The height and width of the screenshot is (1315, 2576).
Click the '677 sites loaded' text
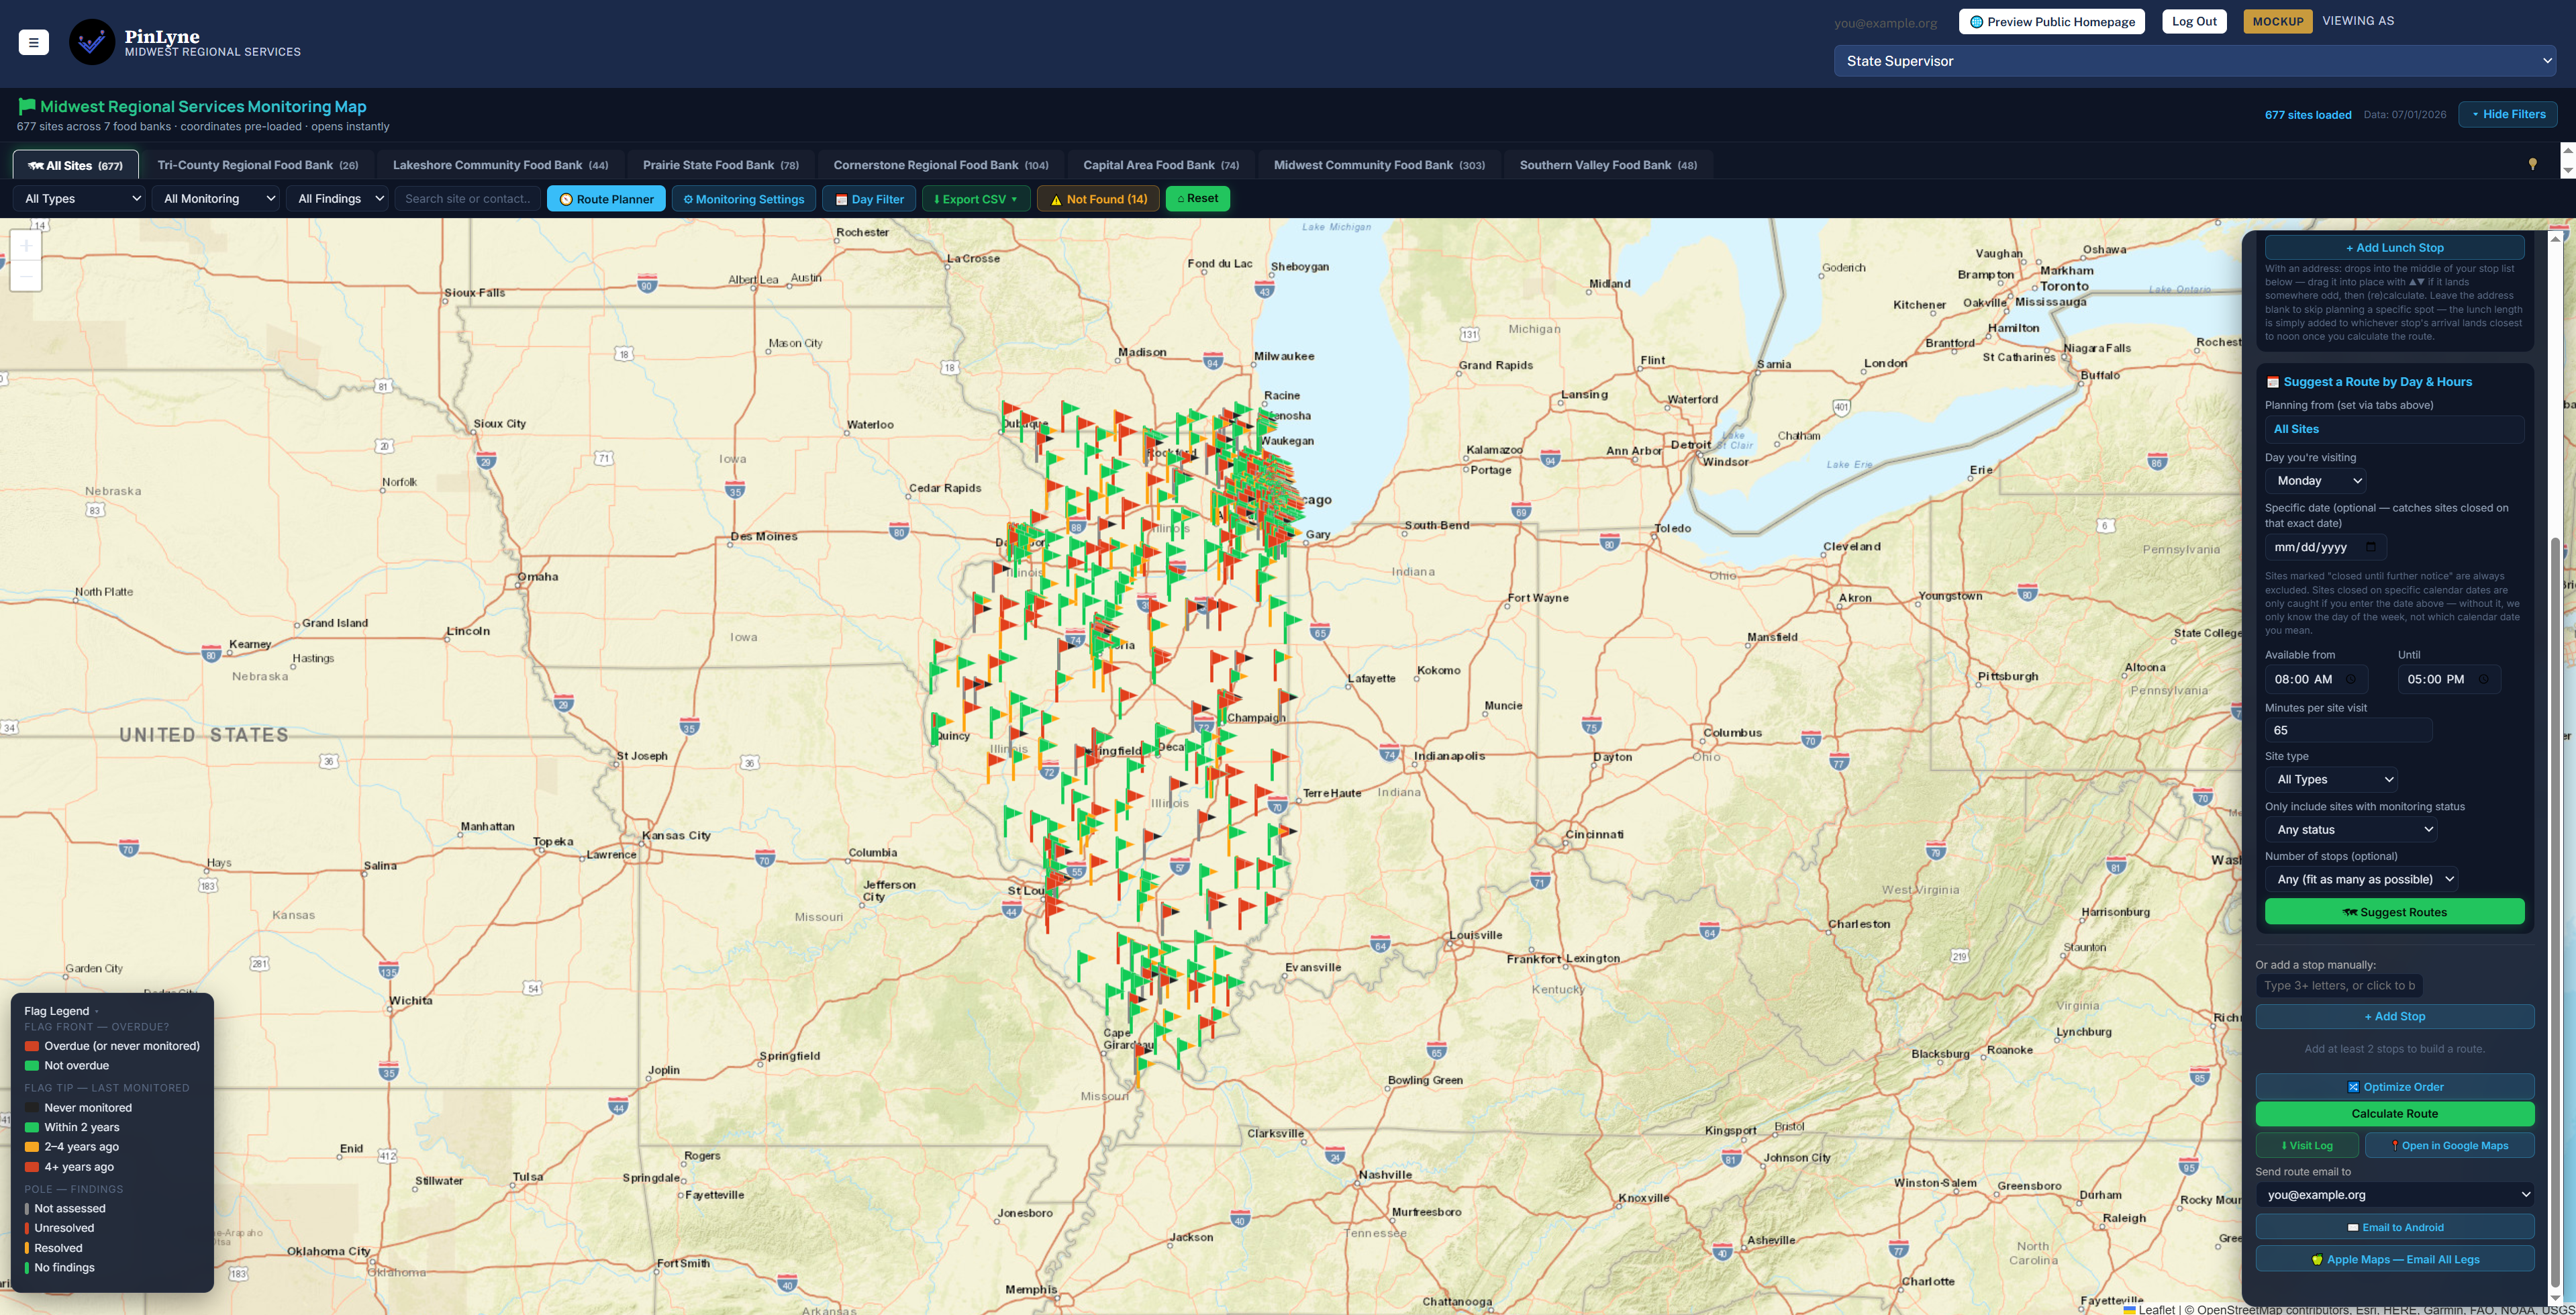pos(2307,115)
